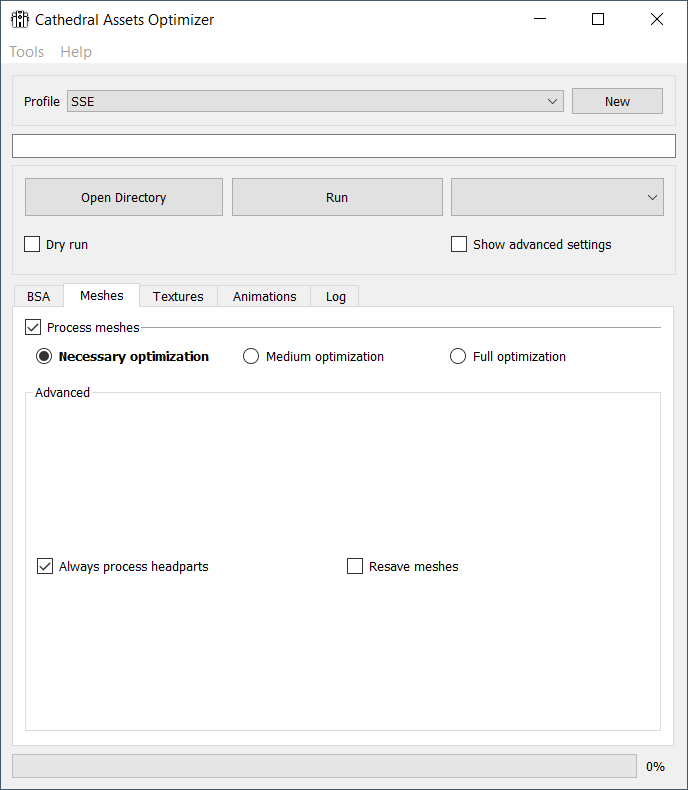Start processing with the Run button
This screenshot has width=688, height=790.
[x=337, y=197]
